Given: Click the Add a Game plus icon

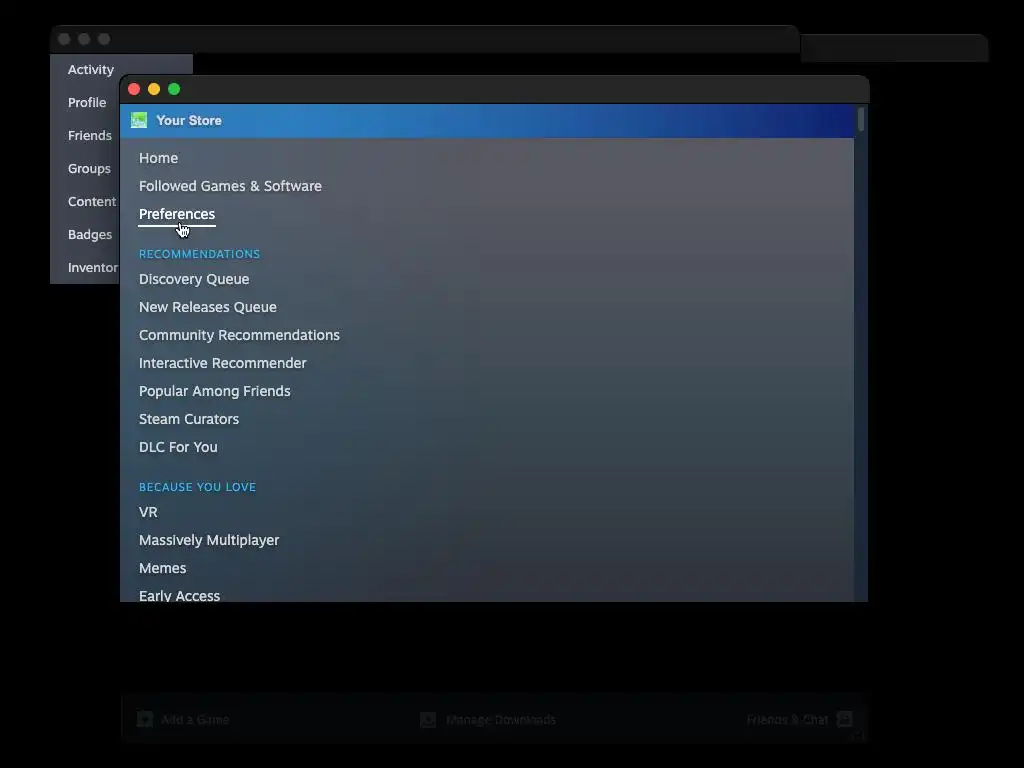Looking at the screenshot, I should click(x=145, y=720).
